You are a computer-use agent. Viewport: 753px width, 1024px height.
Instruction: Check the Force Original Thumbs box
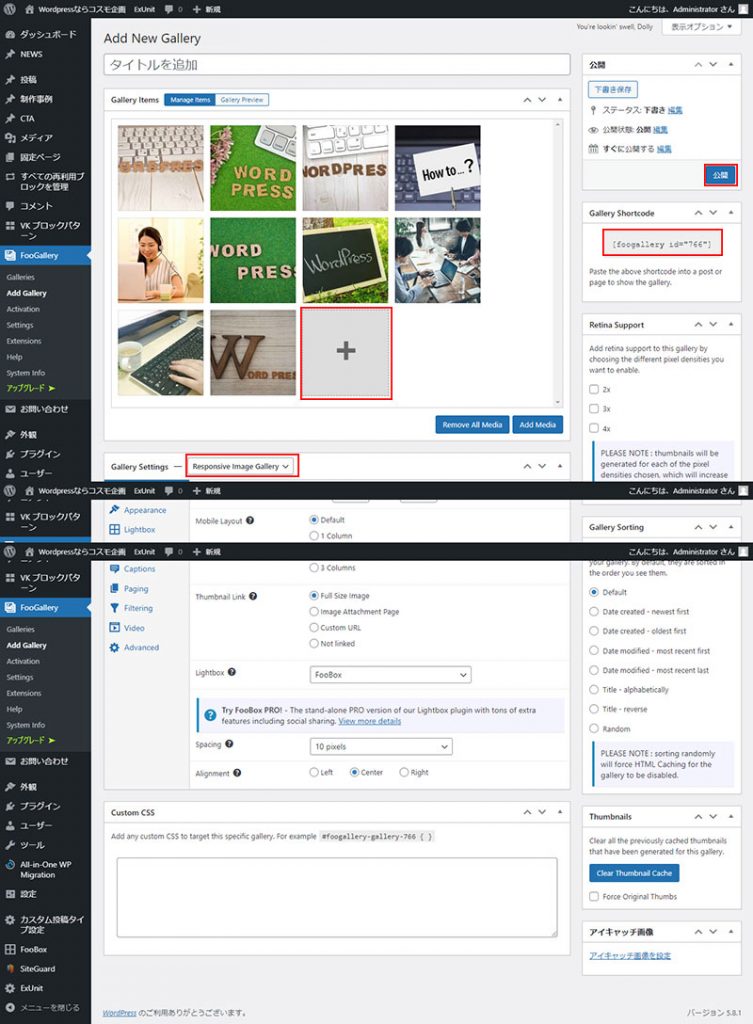[x=594, y=897]
